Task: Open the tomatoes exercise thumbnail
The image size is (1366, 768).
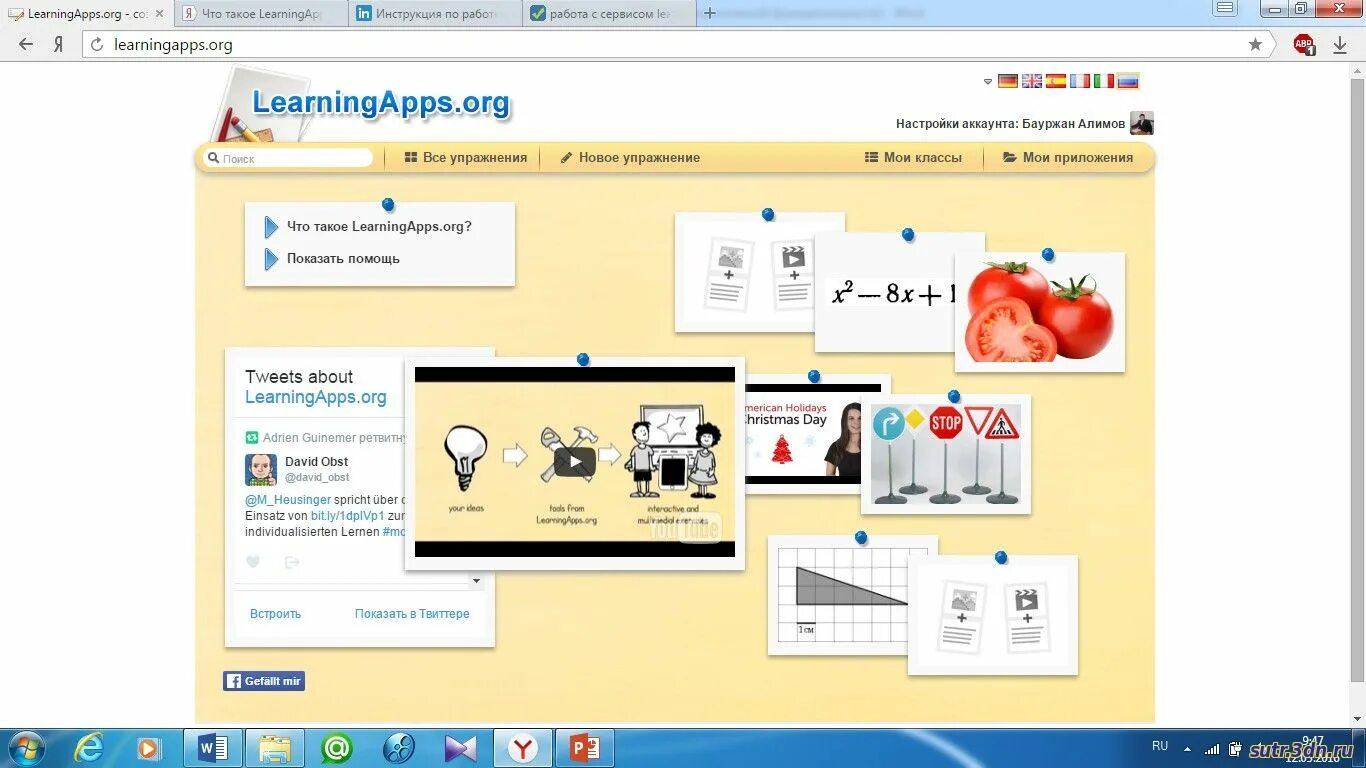Action: point(1040,311)
